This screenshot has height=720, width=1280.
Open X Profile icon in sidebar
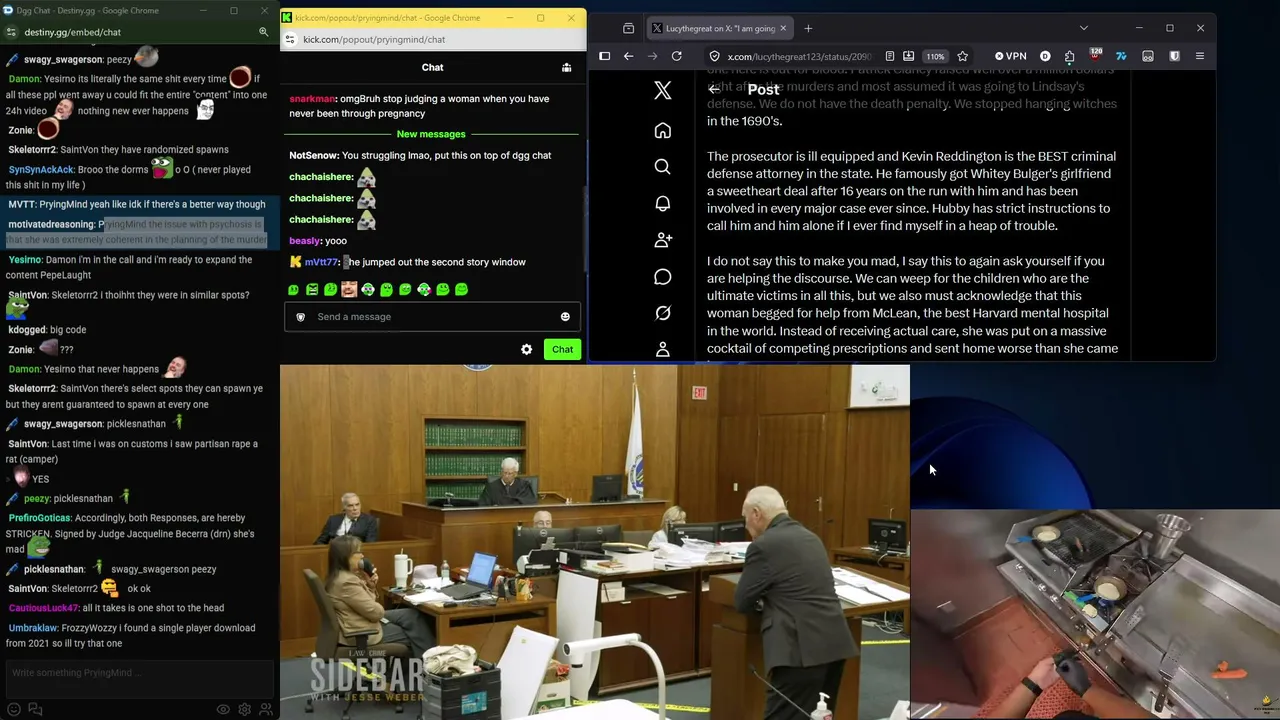click(x=662, y=350)
